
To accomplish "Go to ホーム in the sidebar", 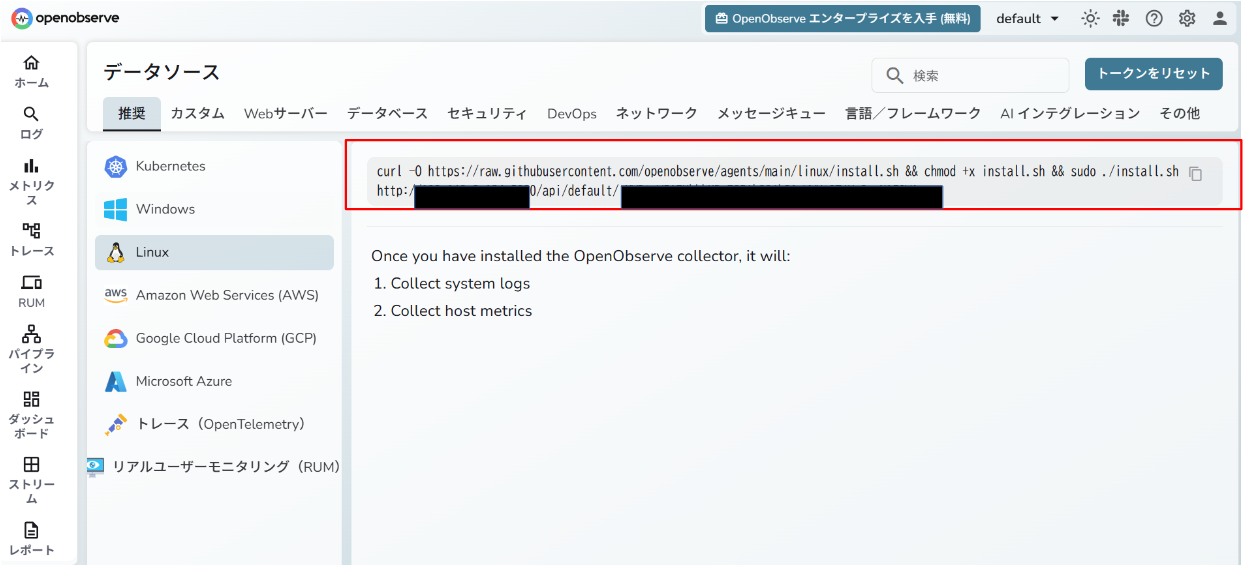I will click(32, 71).
